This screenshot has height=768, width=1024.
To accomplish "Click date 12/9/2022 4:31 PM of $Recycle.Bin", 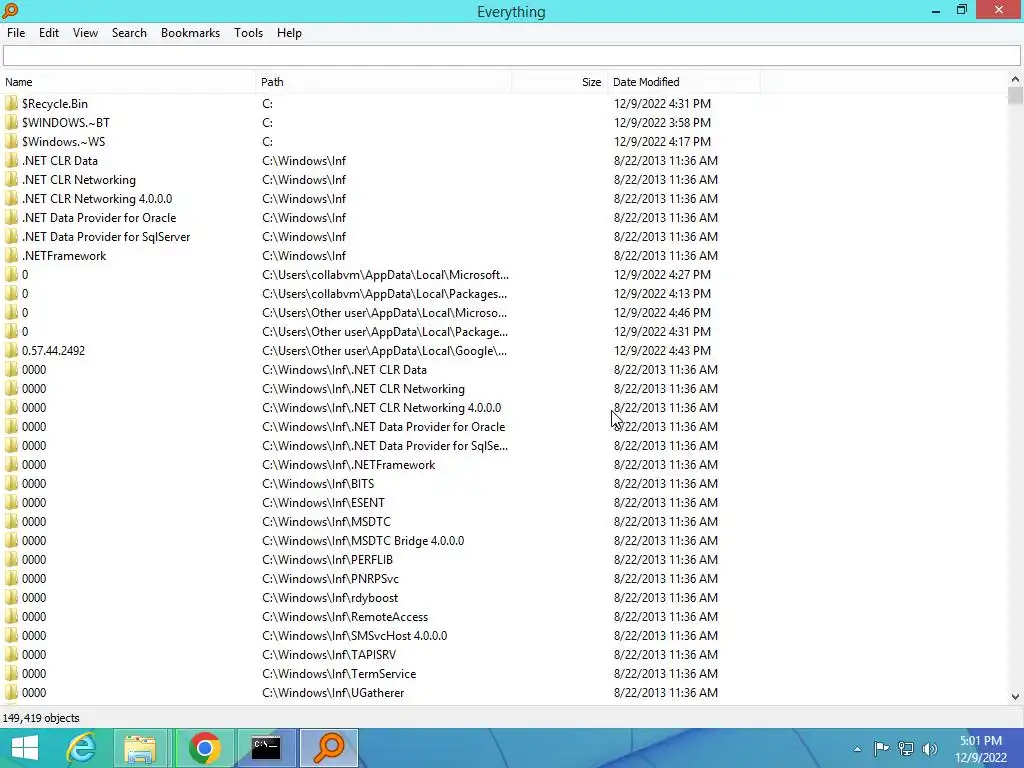I will (x=662, y=103).
